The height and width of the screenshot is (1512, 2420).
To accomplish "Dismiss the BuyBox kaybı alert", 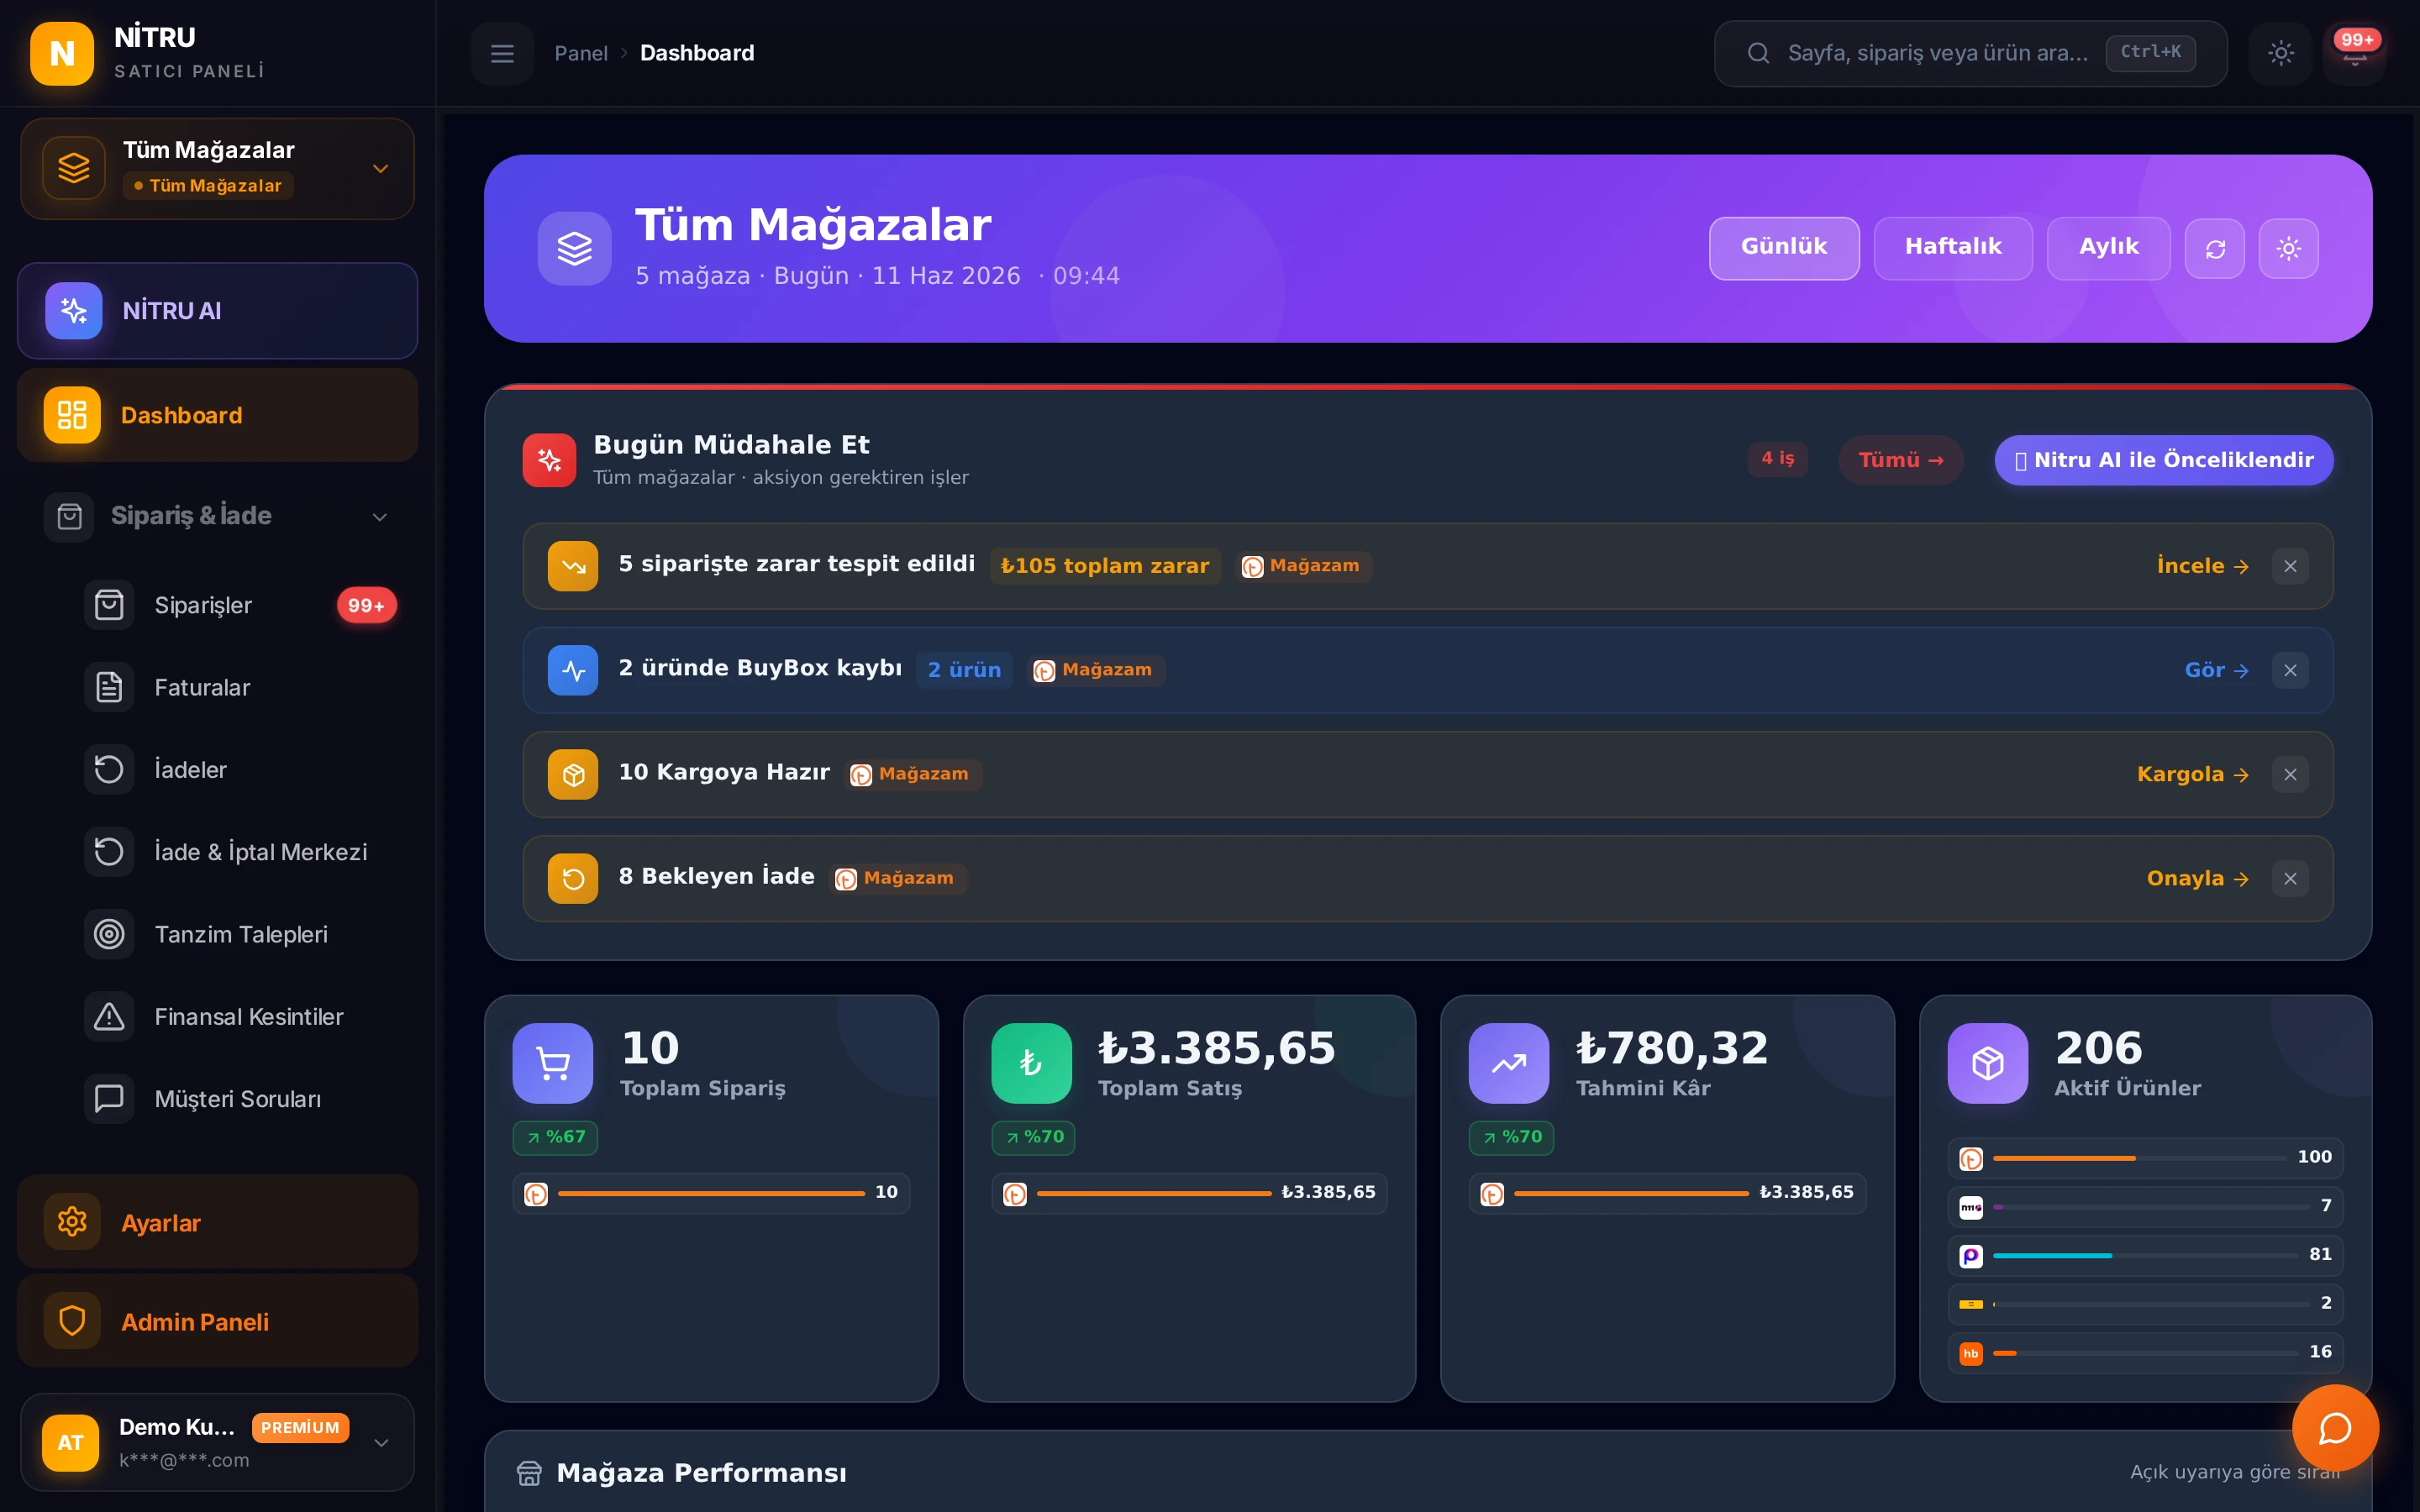I will [x=2290, y=670].
